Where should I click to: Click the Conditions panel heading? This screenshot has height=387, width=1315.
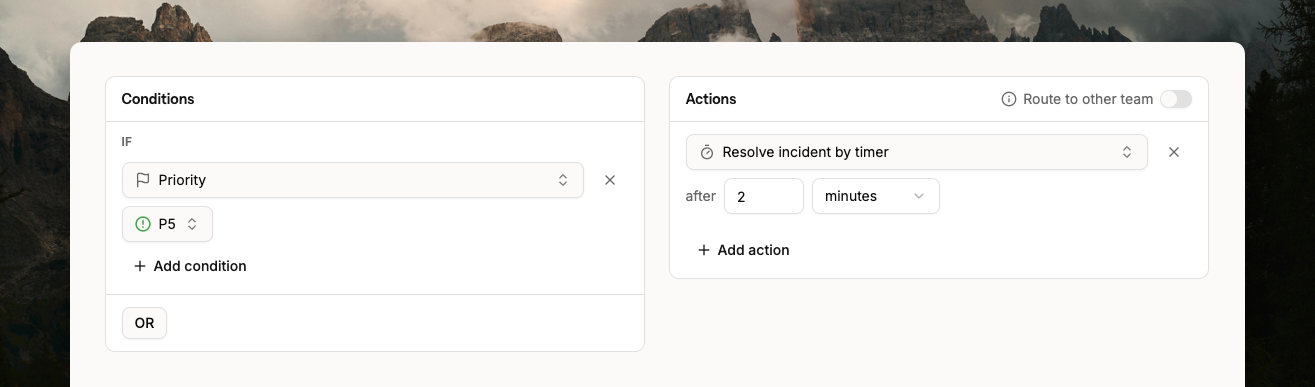[158, 99]
